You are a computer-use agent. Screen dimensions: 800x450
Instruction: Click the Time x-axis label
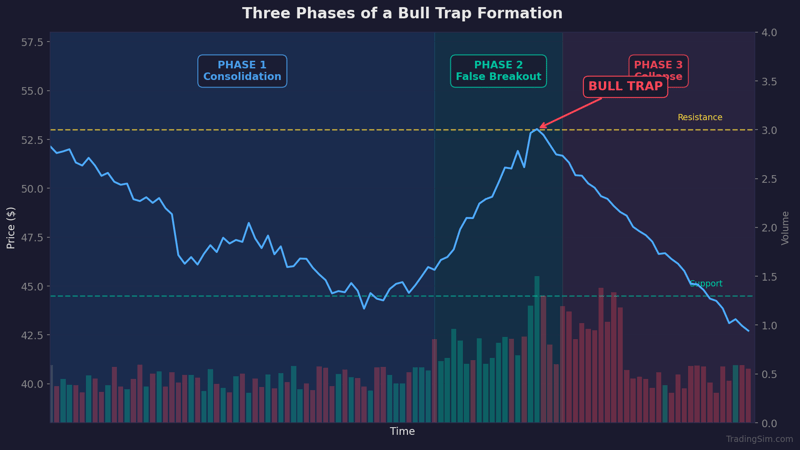coord(402,432)
